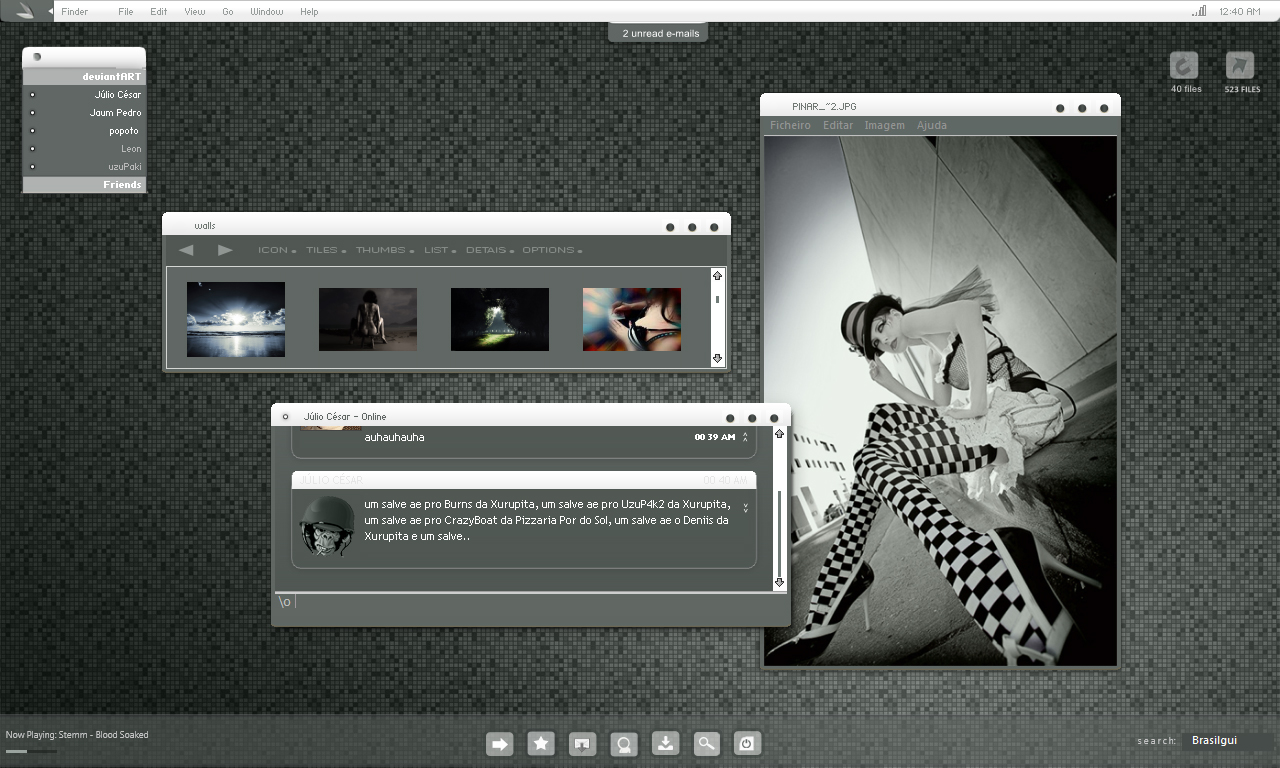Open chat with Leon contact
Screen dimensions: 1280x768
(131, 149)
